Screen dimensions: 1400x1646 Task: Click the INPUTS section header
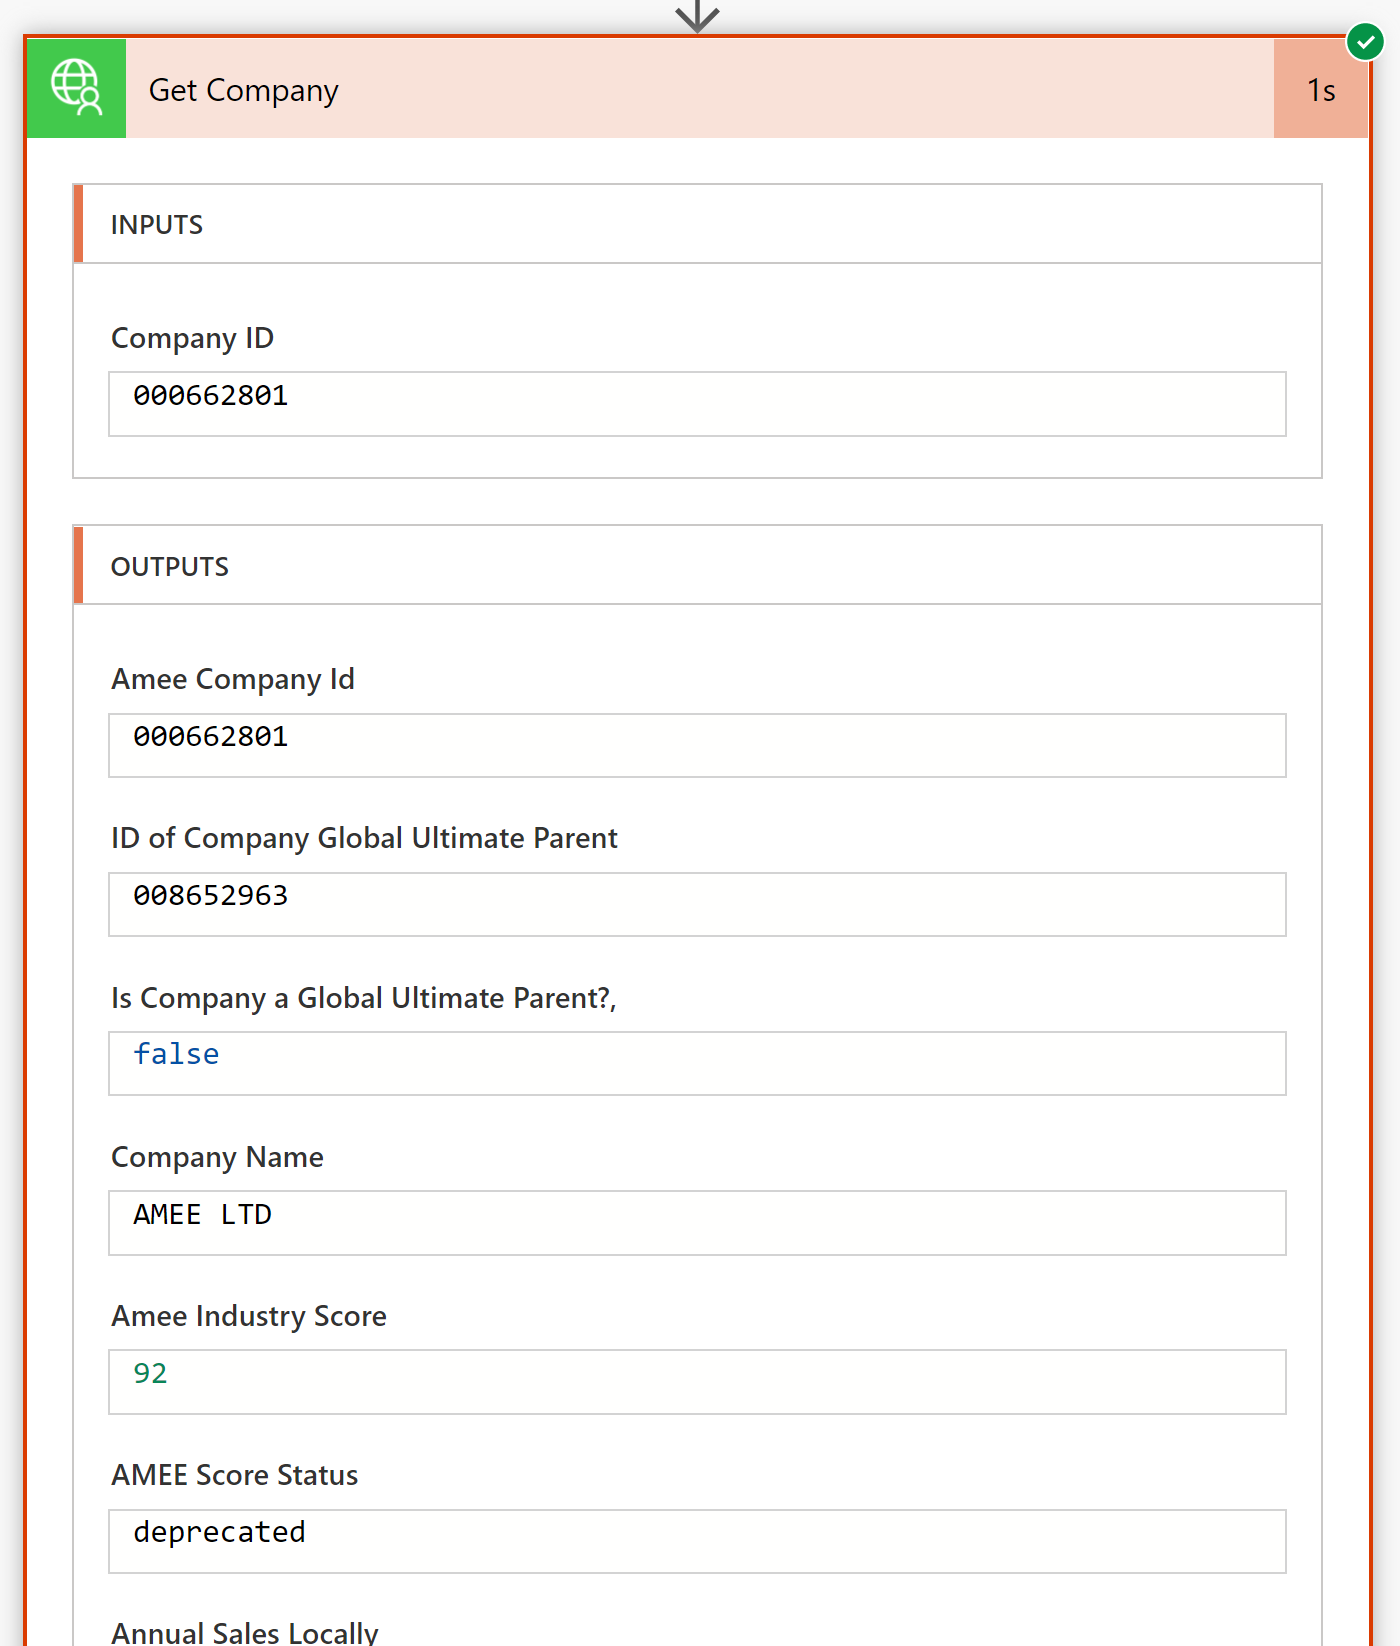point(697,224)
